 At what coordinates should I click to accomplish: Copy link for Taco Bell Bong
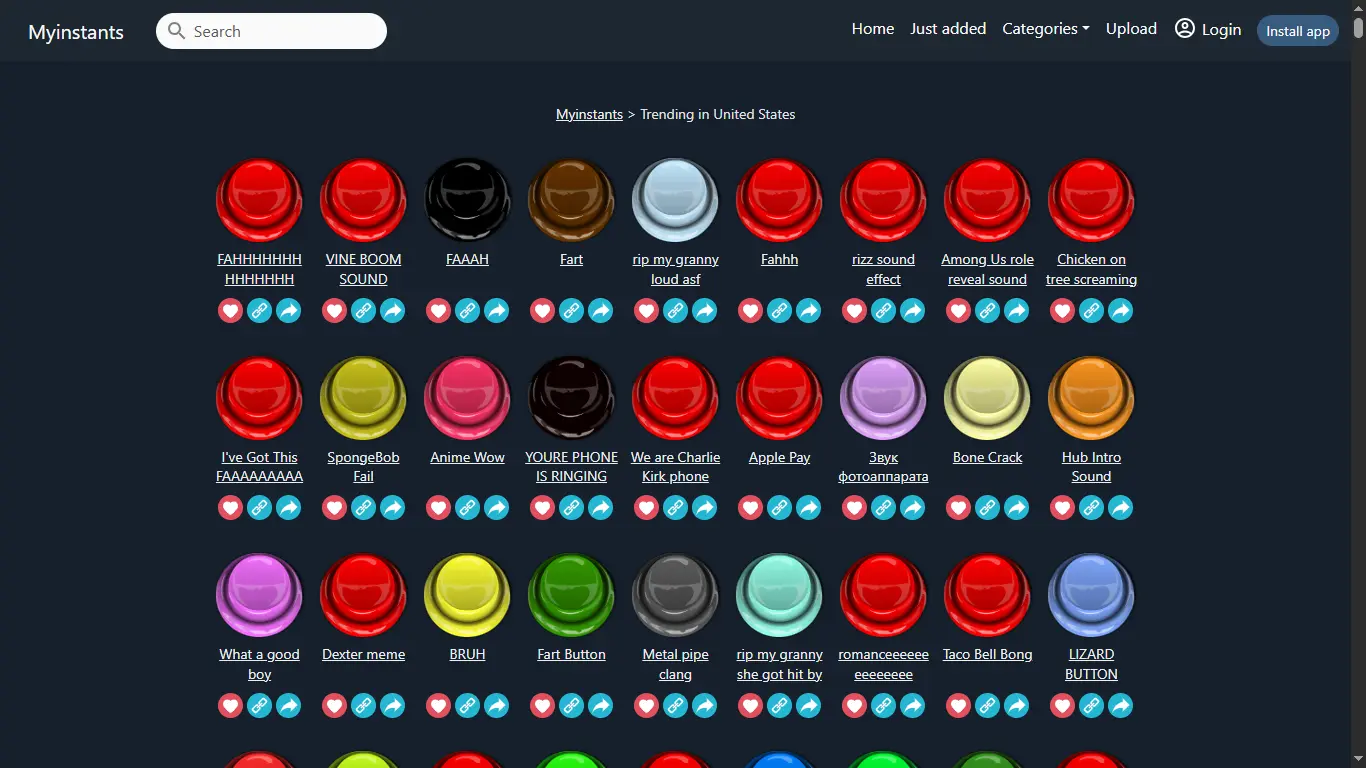pos(987,706)
